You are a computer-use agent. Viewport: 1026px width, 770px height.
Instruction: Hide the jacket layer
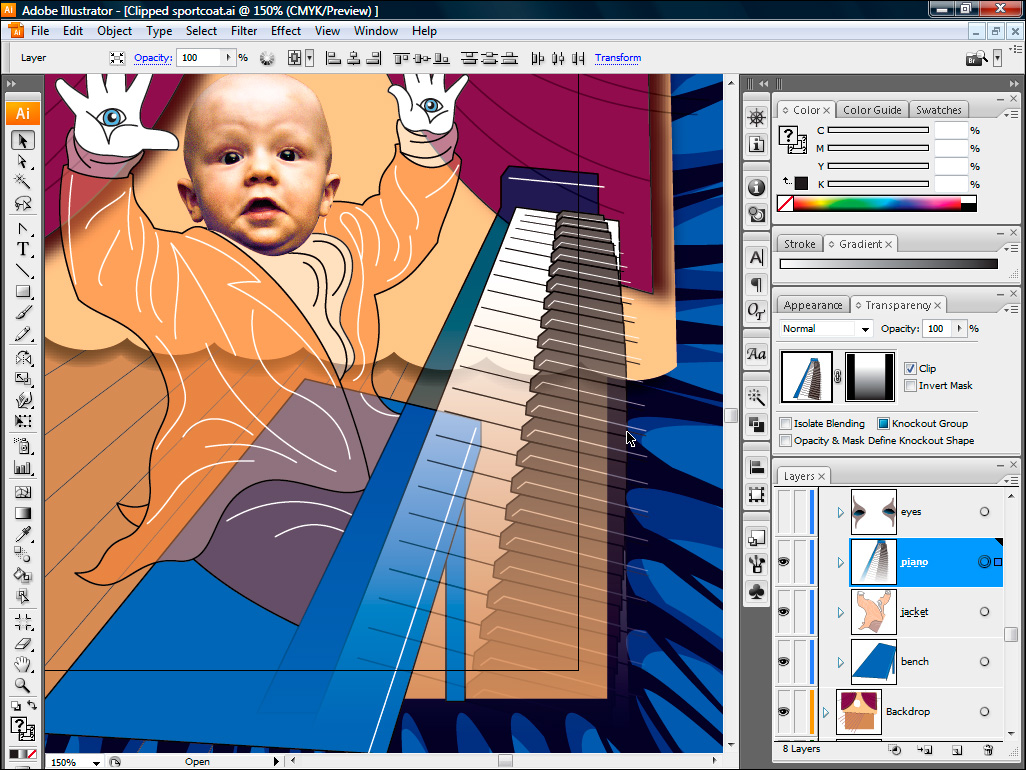[x=784, y=612]
